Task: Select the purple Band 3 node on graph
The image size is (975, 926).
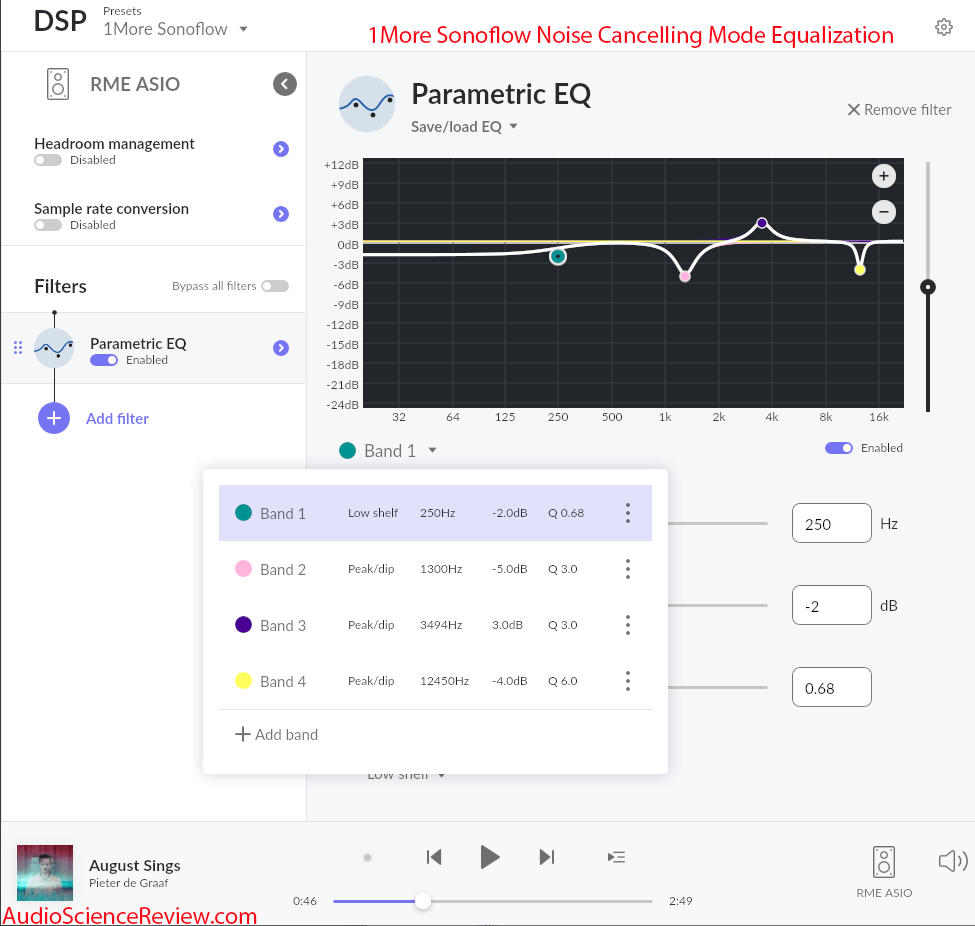Action: tap(762, 223)
